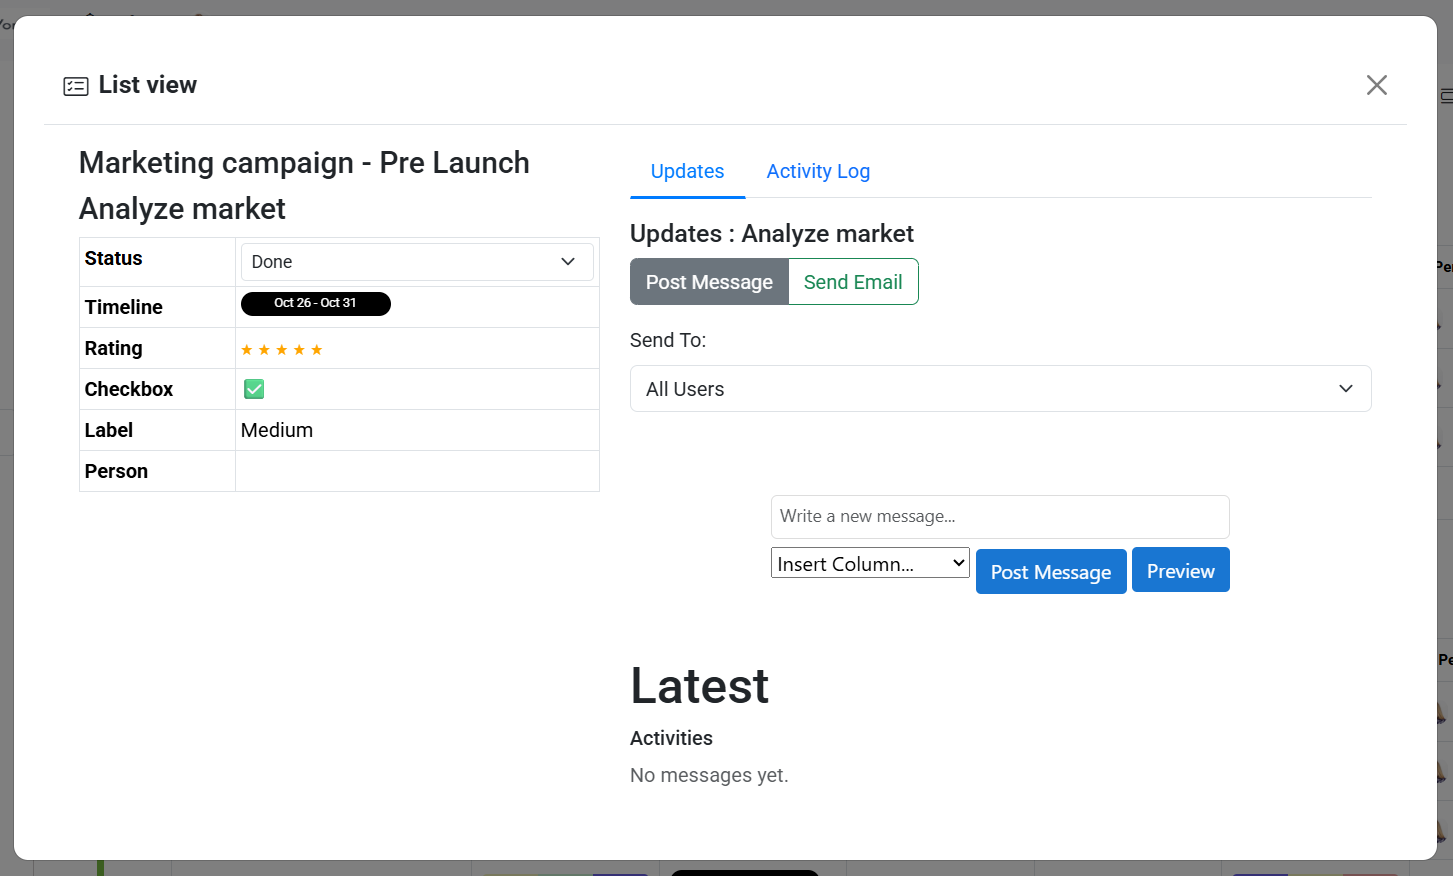This screenshot has height=876, width=1453.
Task: Click the blue Post Message button
Action: (1051, 572)
